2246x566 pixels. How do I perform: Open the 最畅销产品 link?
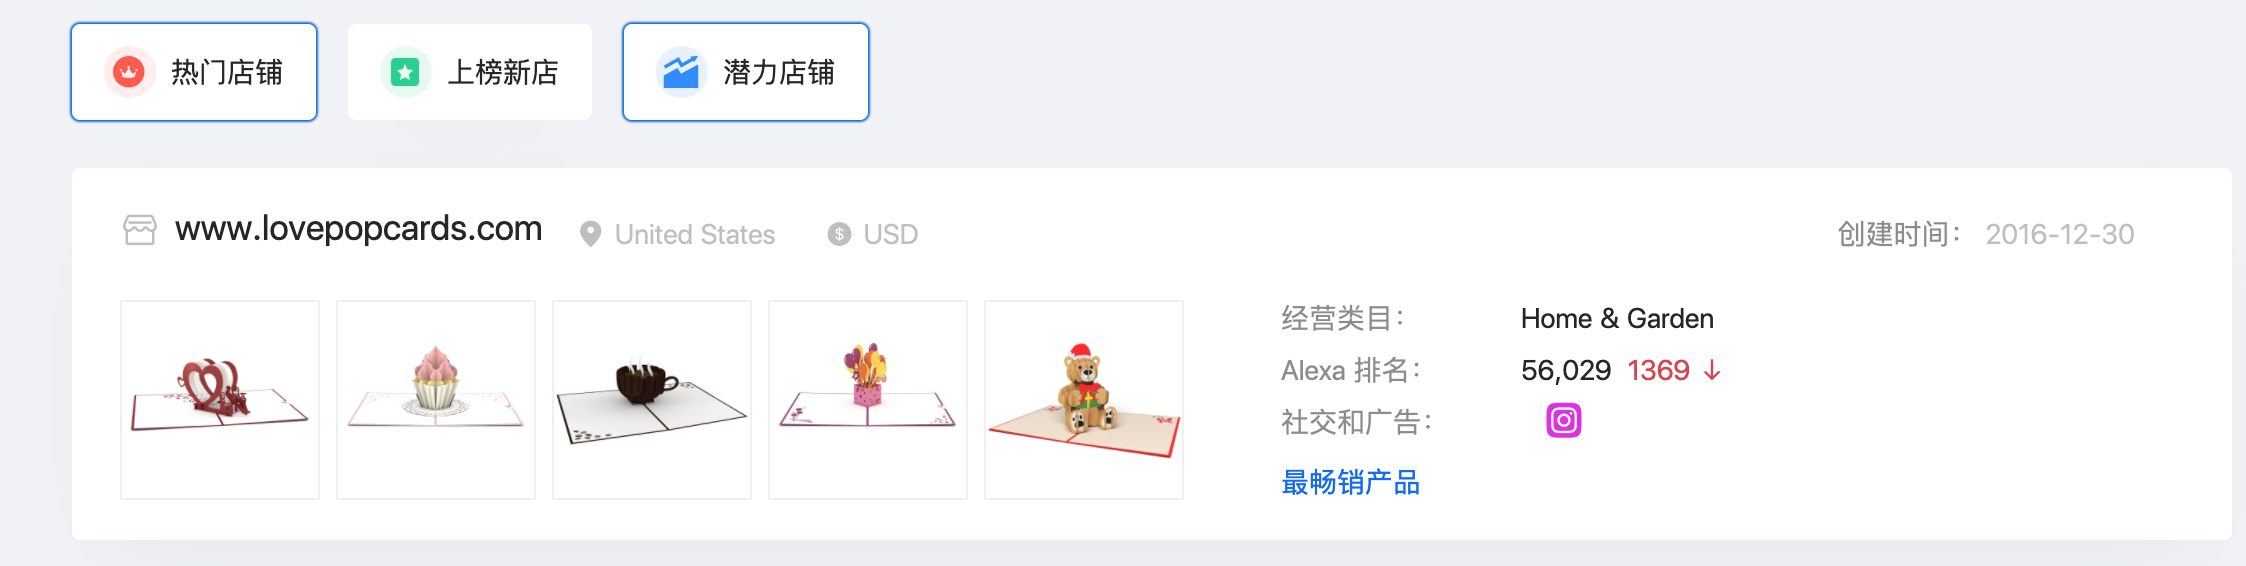coord(1350,482)
